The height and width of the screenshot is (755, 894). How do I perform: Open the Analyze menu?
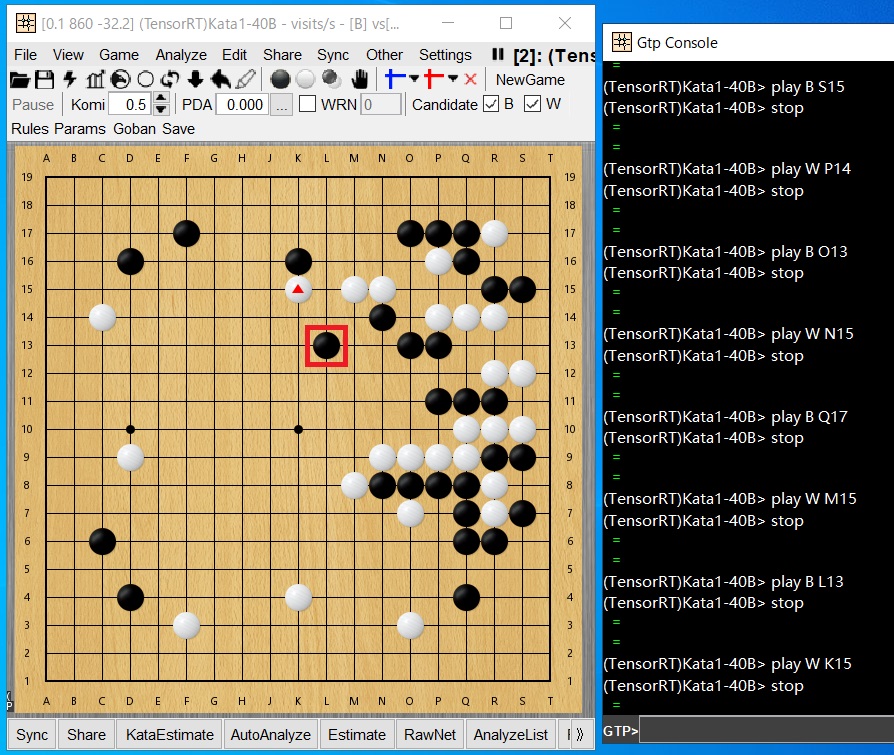click(181, 55)
